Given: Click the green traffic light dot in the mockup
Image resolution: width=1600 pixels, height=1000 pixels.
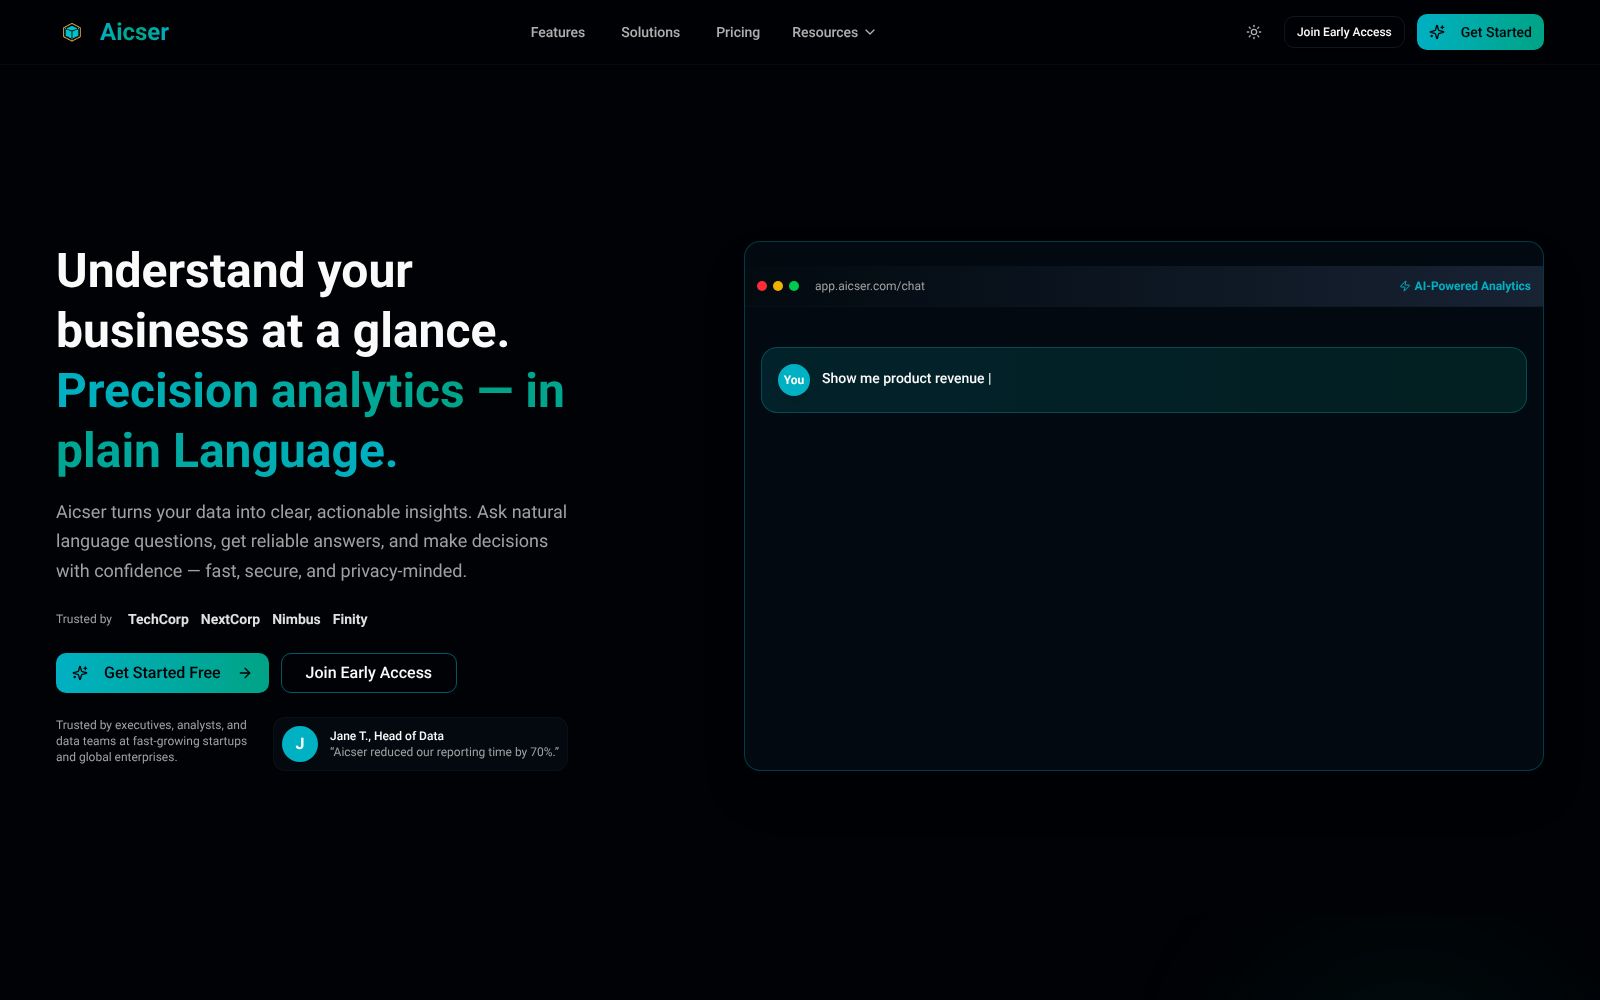Looking at the screenshot, I should pos(792,285).
